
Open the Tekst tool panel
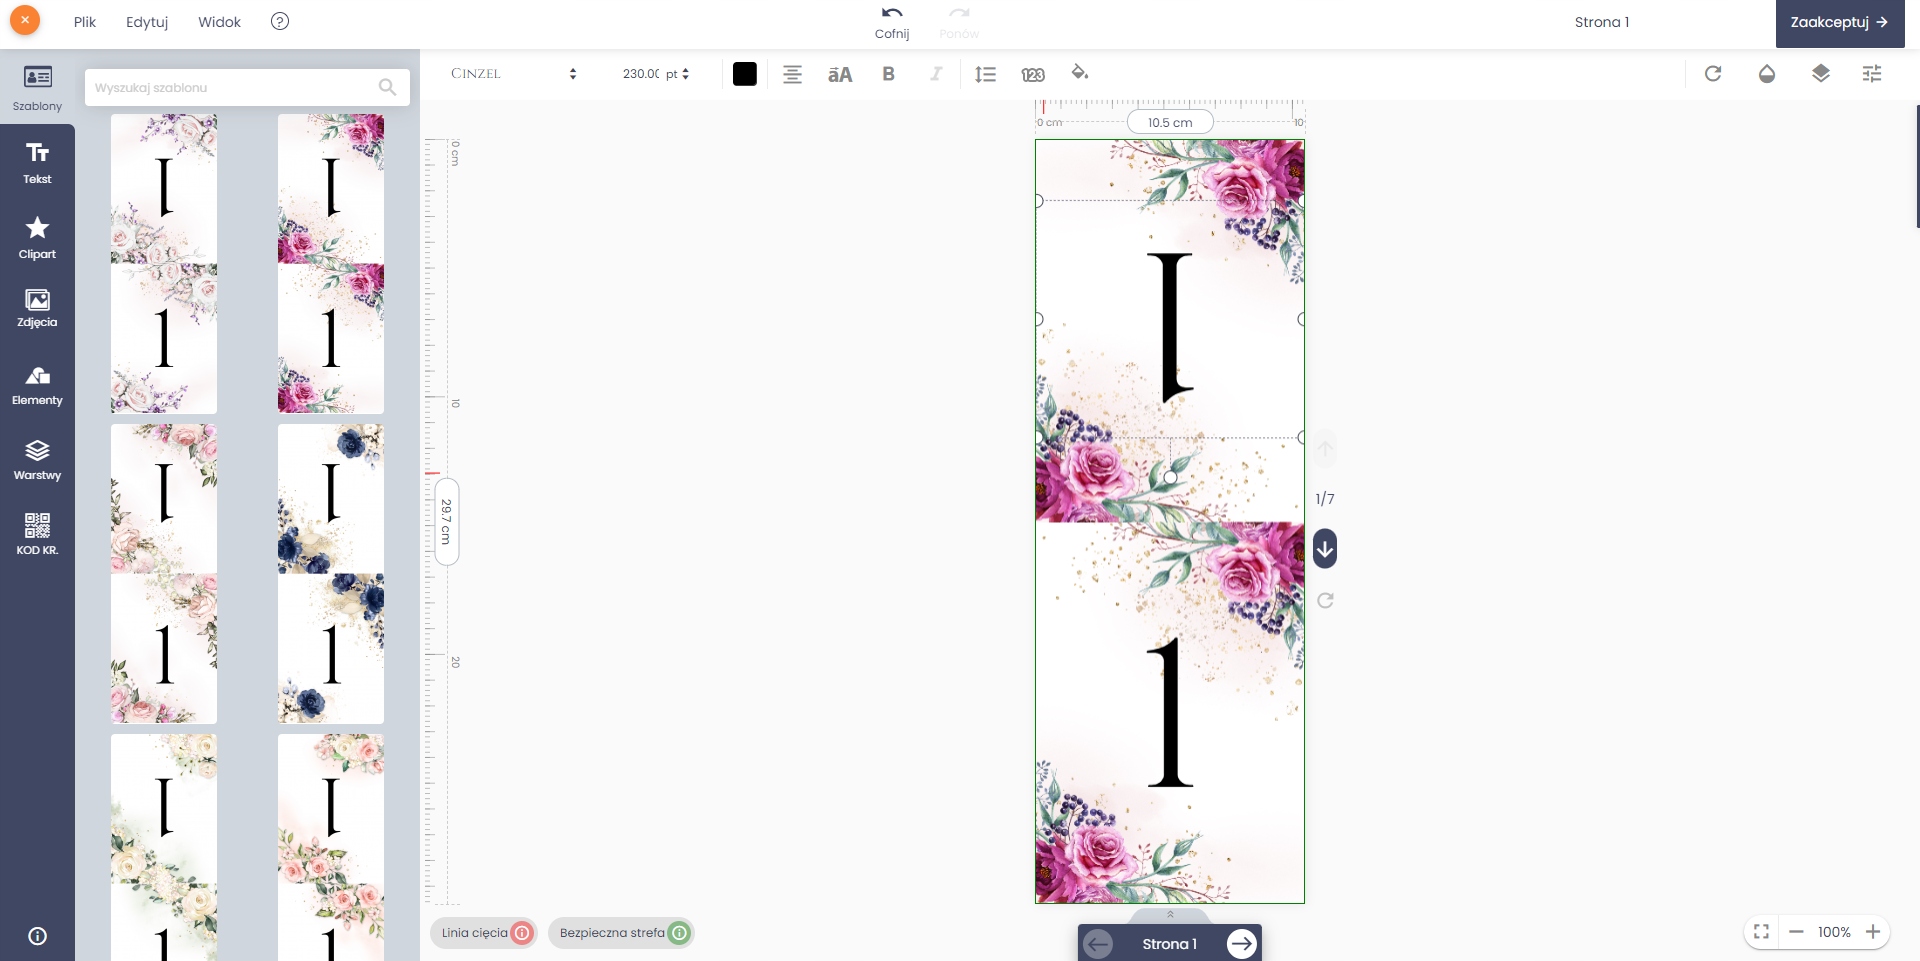pos(37,162)
